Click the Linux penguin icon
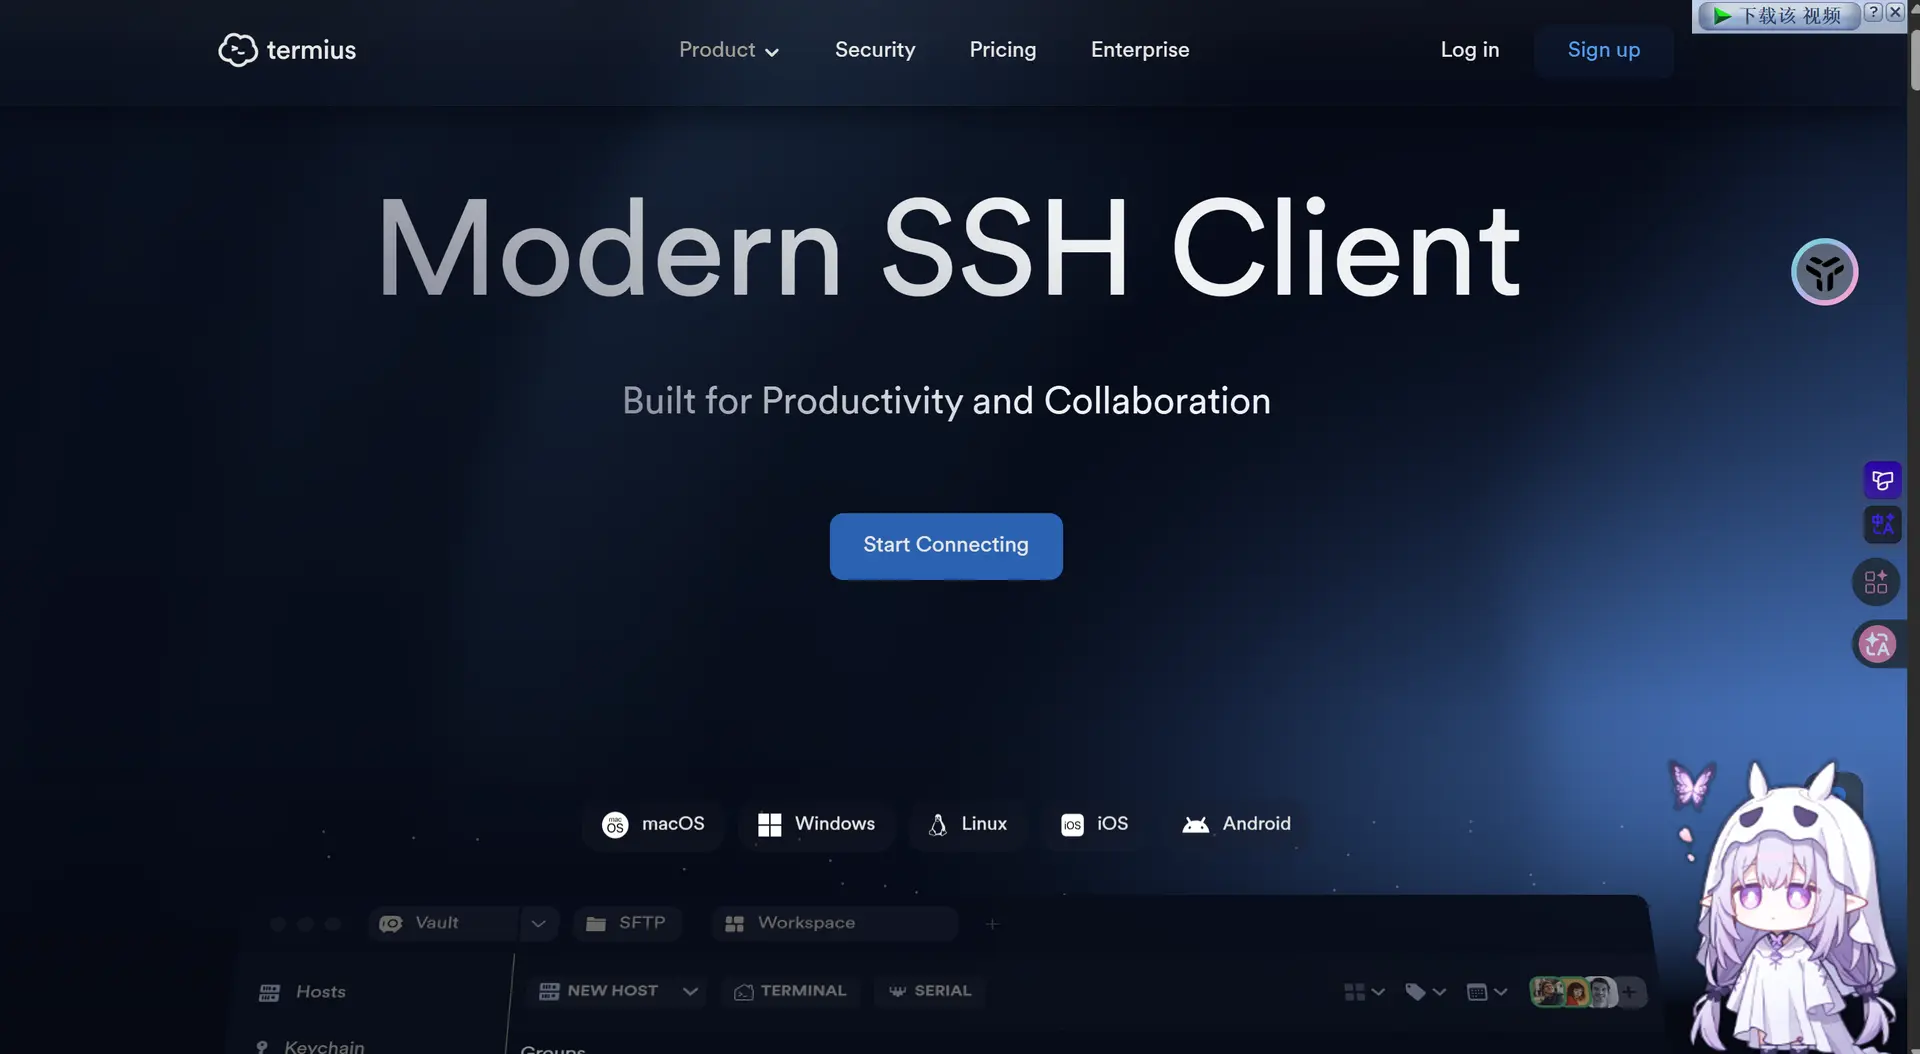Image resolution: width=1920 pixels, height=1054 pixels. tap(938, 825)
